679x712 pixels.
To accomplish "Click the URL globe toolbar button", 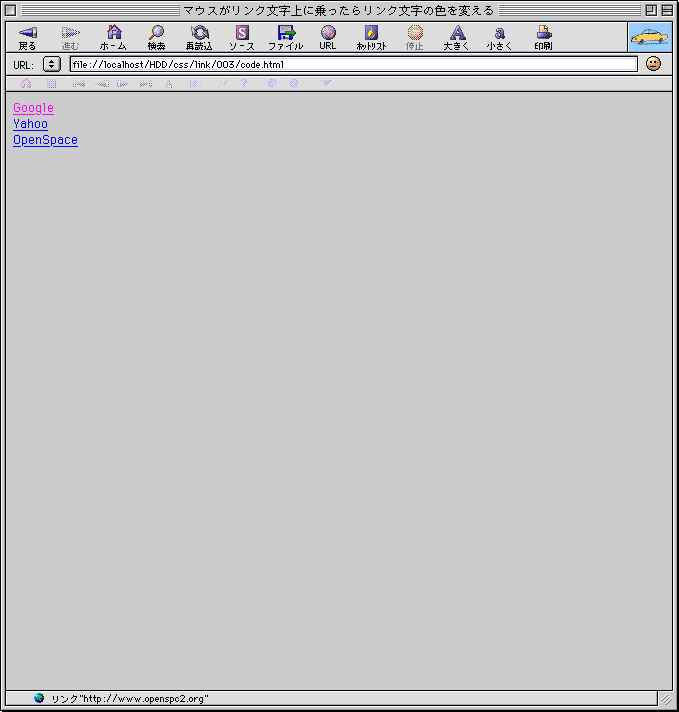I will (x=327, y=38).
